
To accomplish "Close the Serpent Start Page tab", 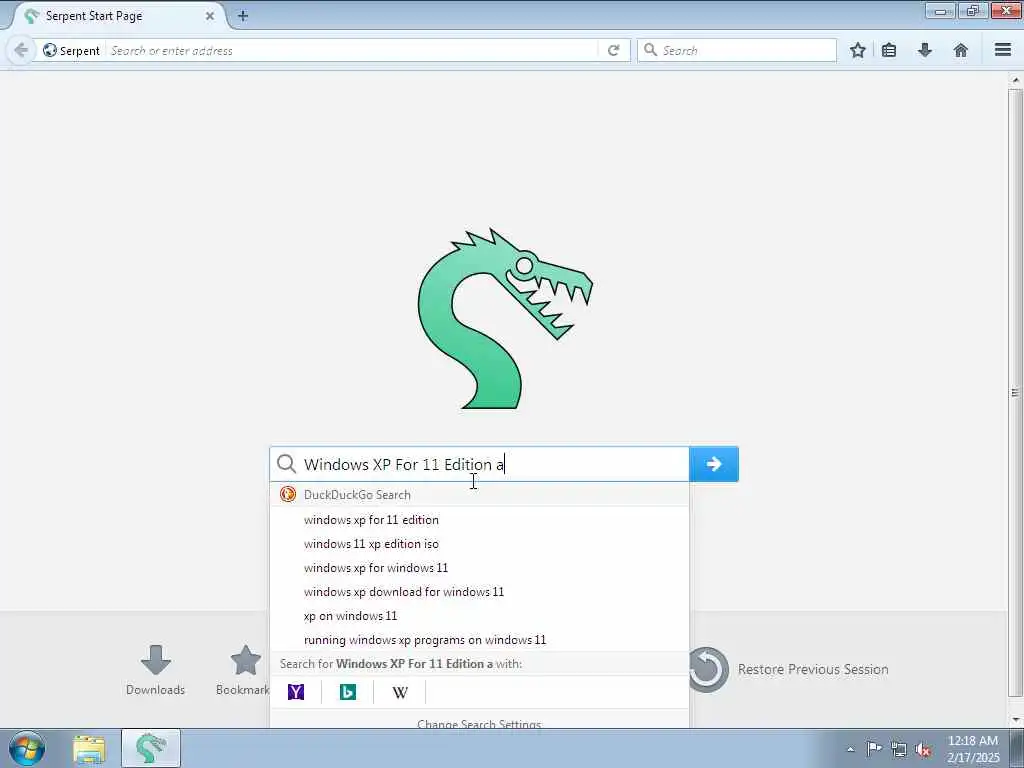I will pyautogui.click(x=210, y=16).
